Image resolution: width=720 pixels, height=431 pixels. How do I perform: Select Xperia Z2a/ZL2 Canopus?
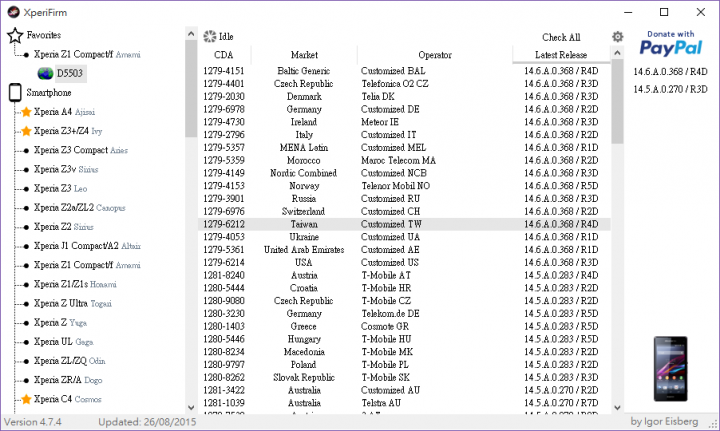click(79, 208)
